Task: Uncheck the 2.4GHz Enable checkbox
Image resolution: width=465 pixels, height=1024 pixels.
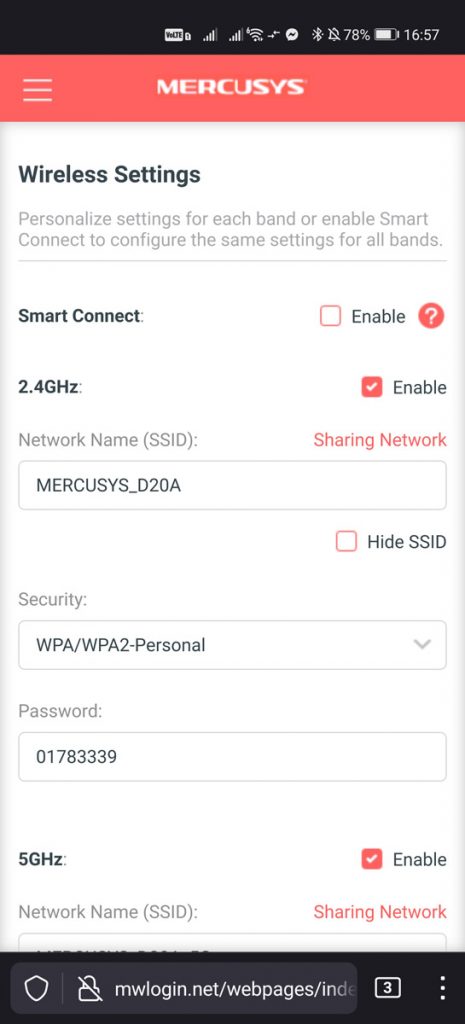Action: pyautogui.click(x=372, y=387)
